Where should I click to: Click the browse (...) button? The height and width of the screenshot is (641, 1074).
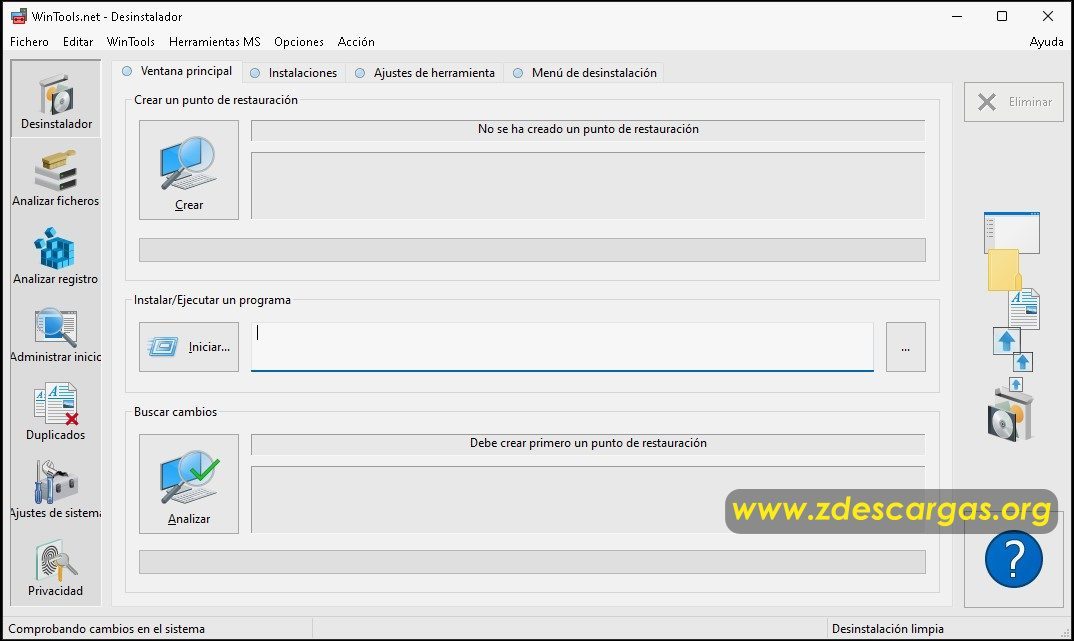coord(906,347)
